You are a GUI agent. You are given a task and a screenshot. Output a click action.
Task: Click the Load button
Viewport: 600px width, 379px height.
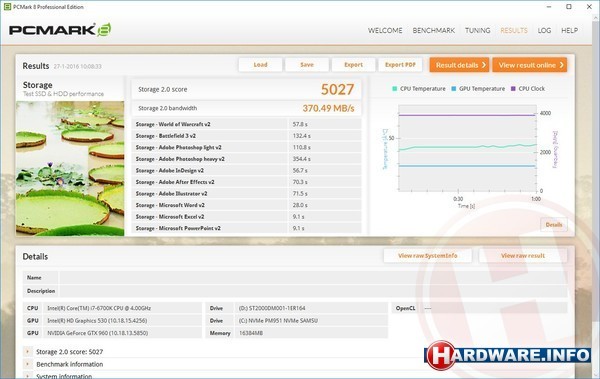click(260, 65)
